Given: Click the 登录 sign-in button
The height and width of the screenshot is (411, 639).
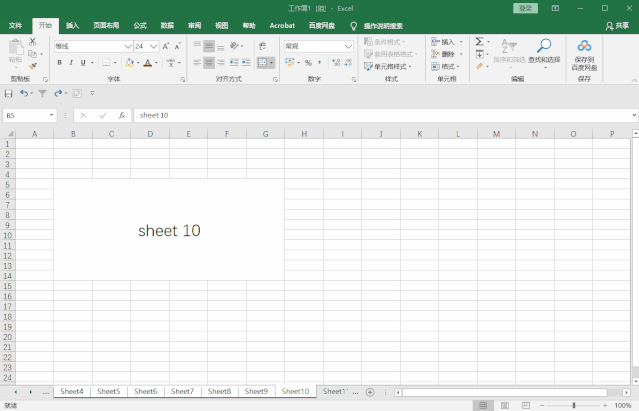Looking at the screenshot, I should (525, 8).
